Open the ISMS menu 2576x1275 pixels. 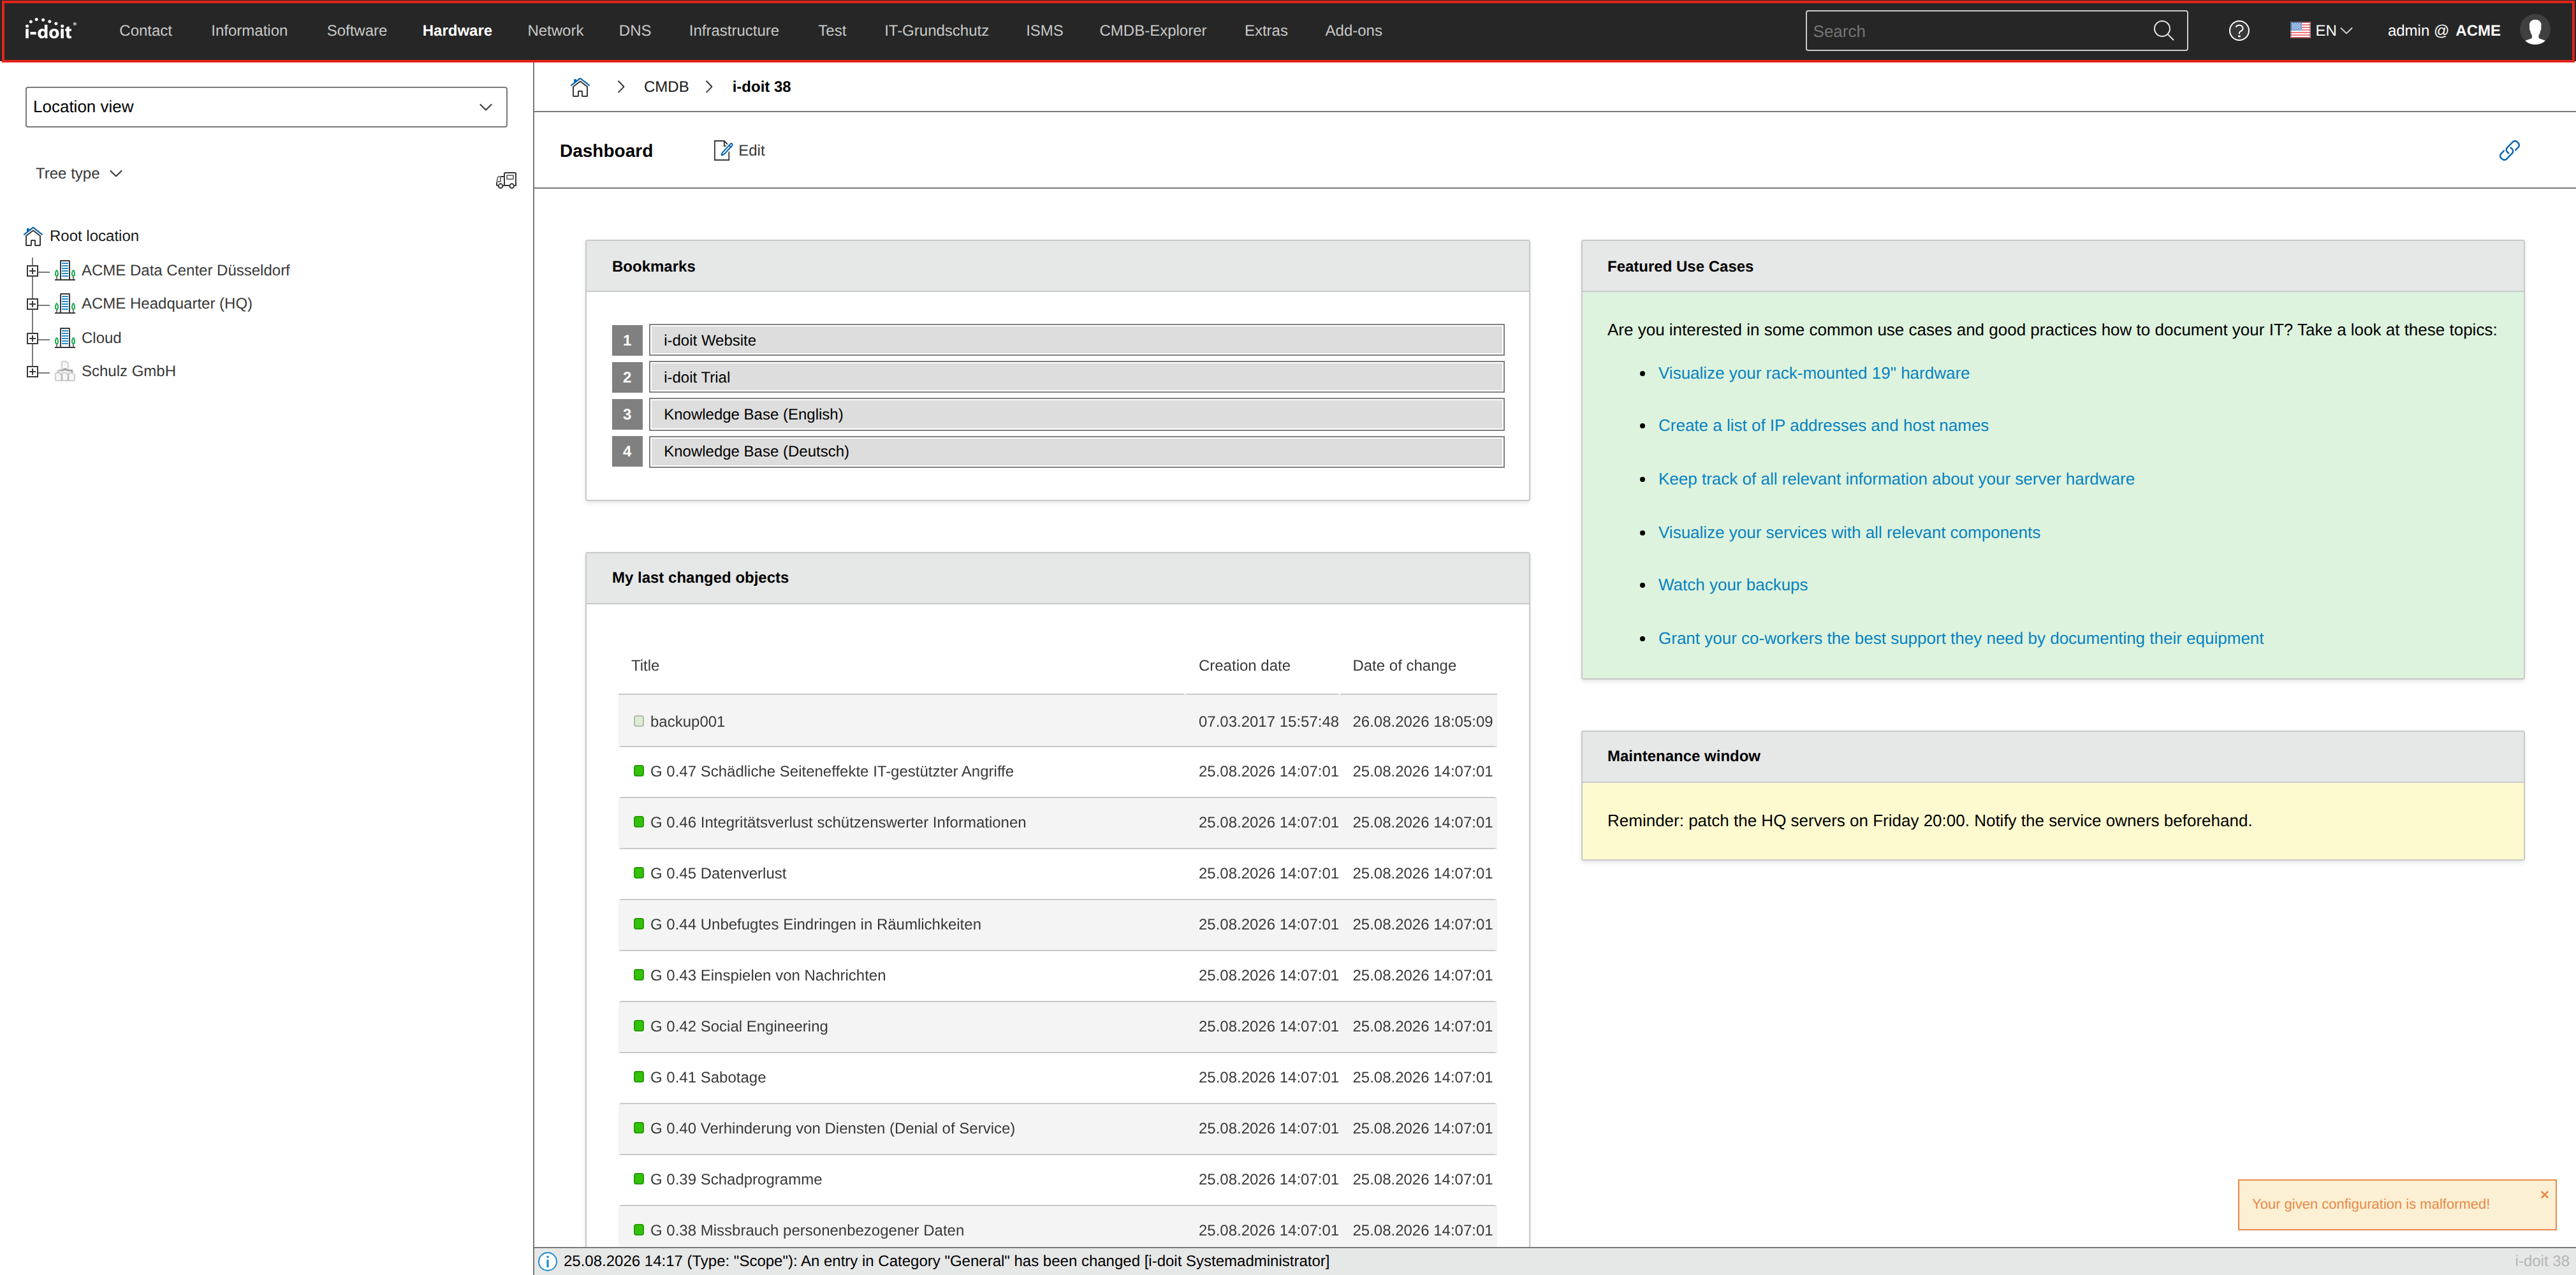[x=1044, y=30]
